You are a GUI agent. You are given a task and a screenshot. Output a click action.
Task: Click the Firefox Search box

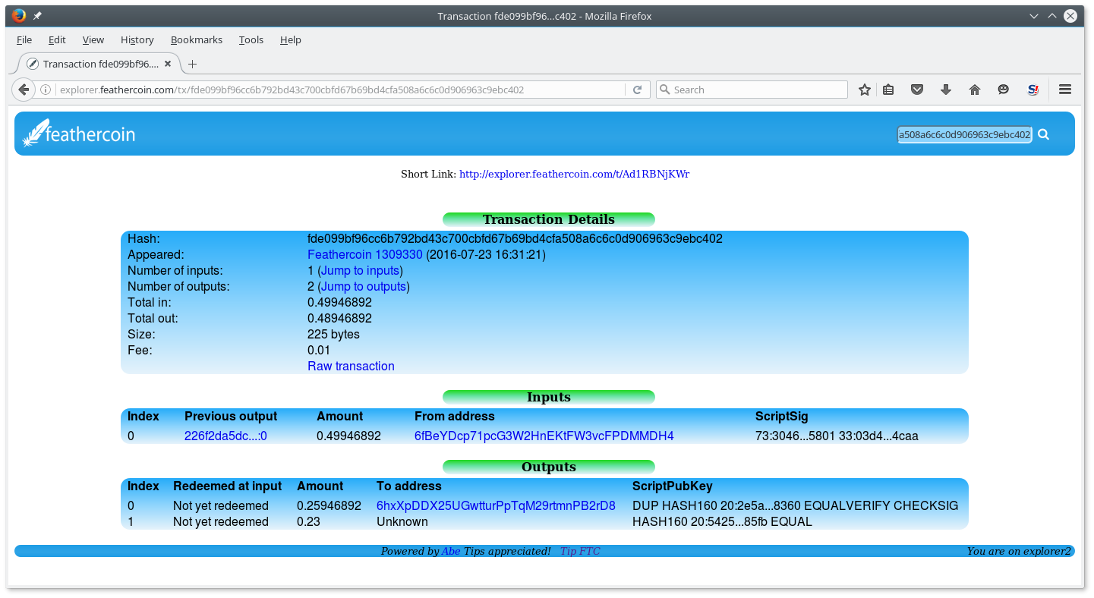tap(752, 89)
